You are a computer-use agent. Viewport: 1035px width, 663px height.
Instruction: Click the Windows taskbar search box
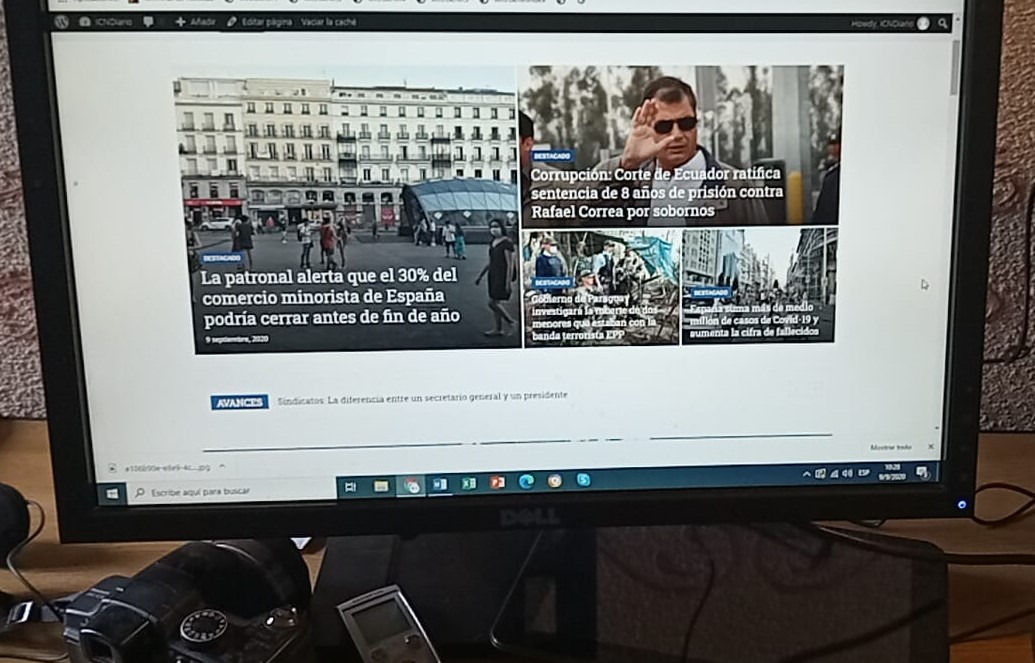coord(230,491)
